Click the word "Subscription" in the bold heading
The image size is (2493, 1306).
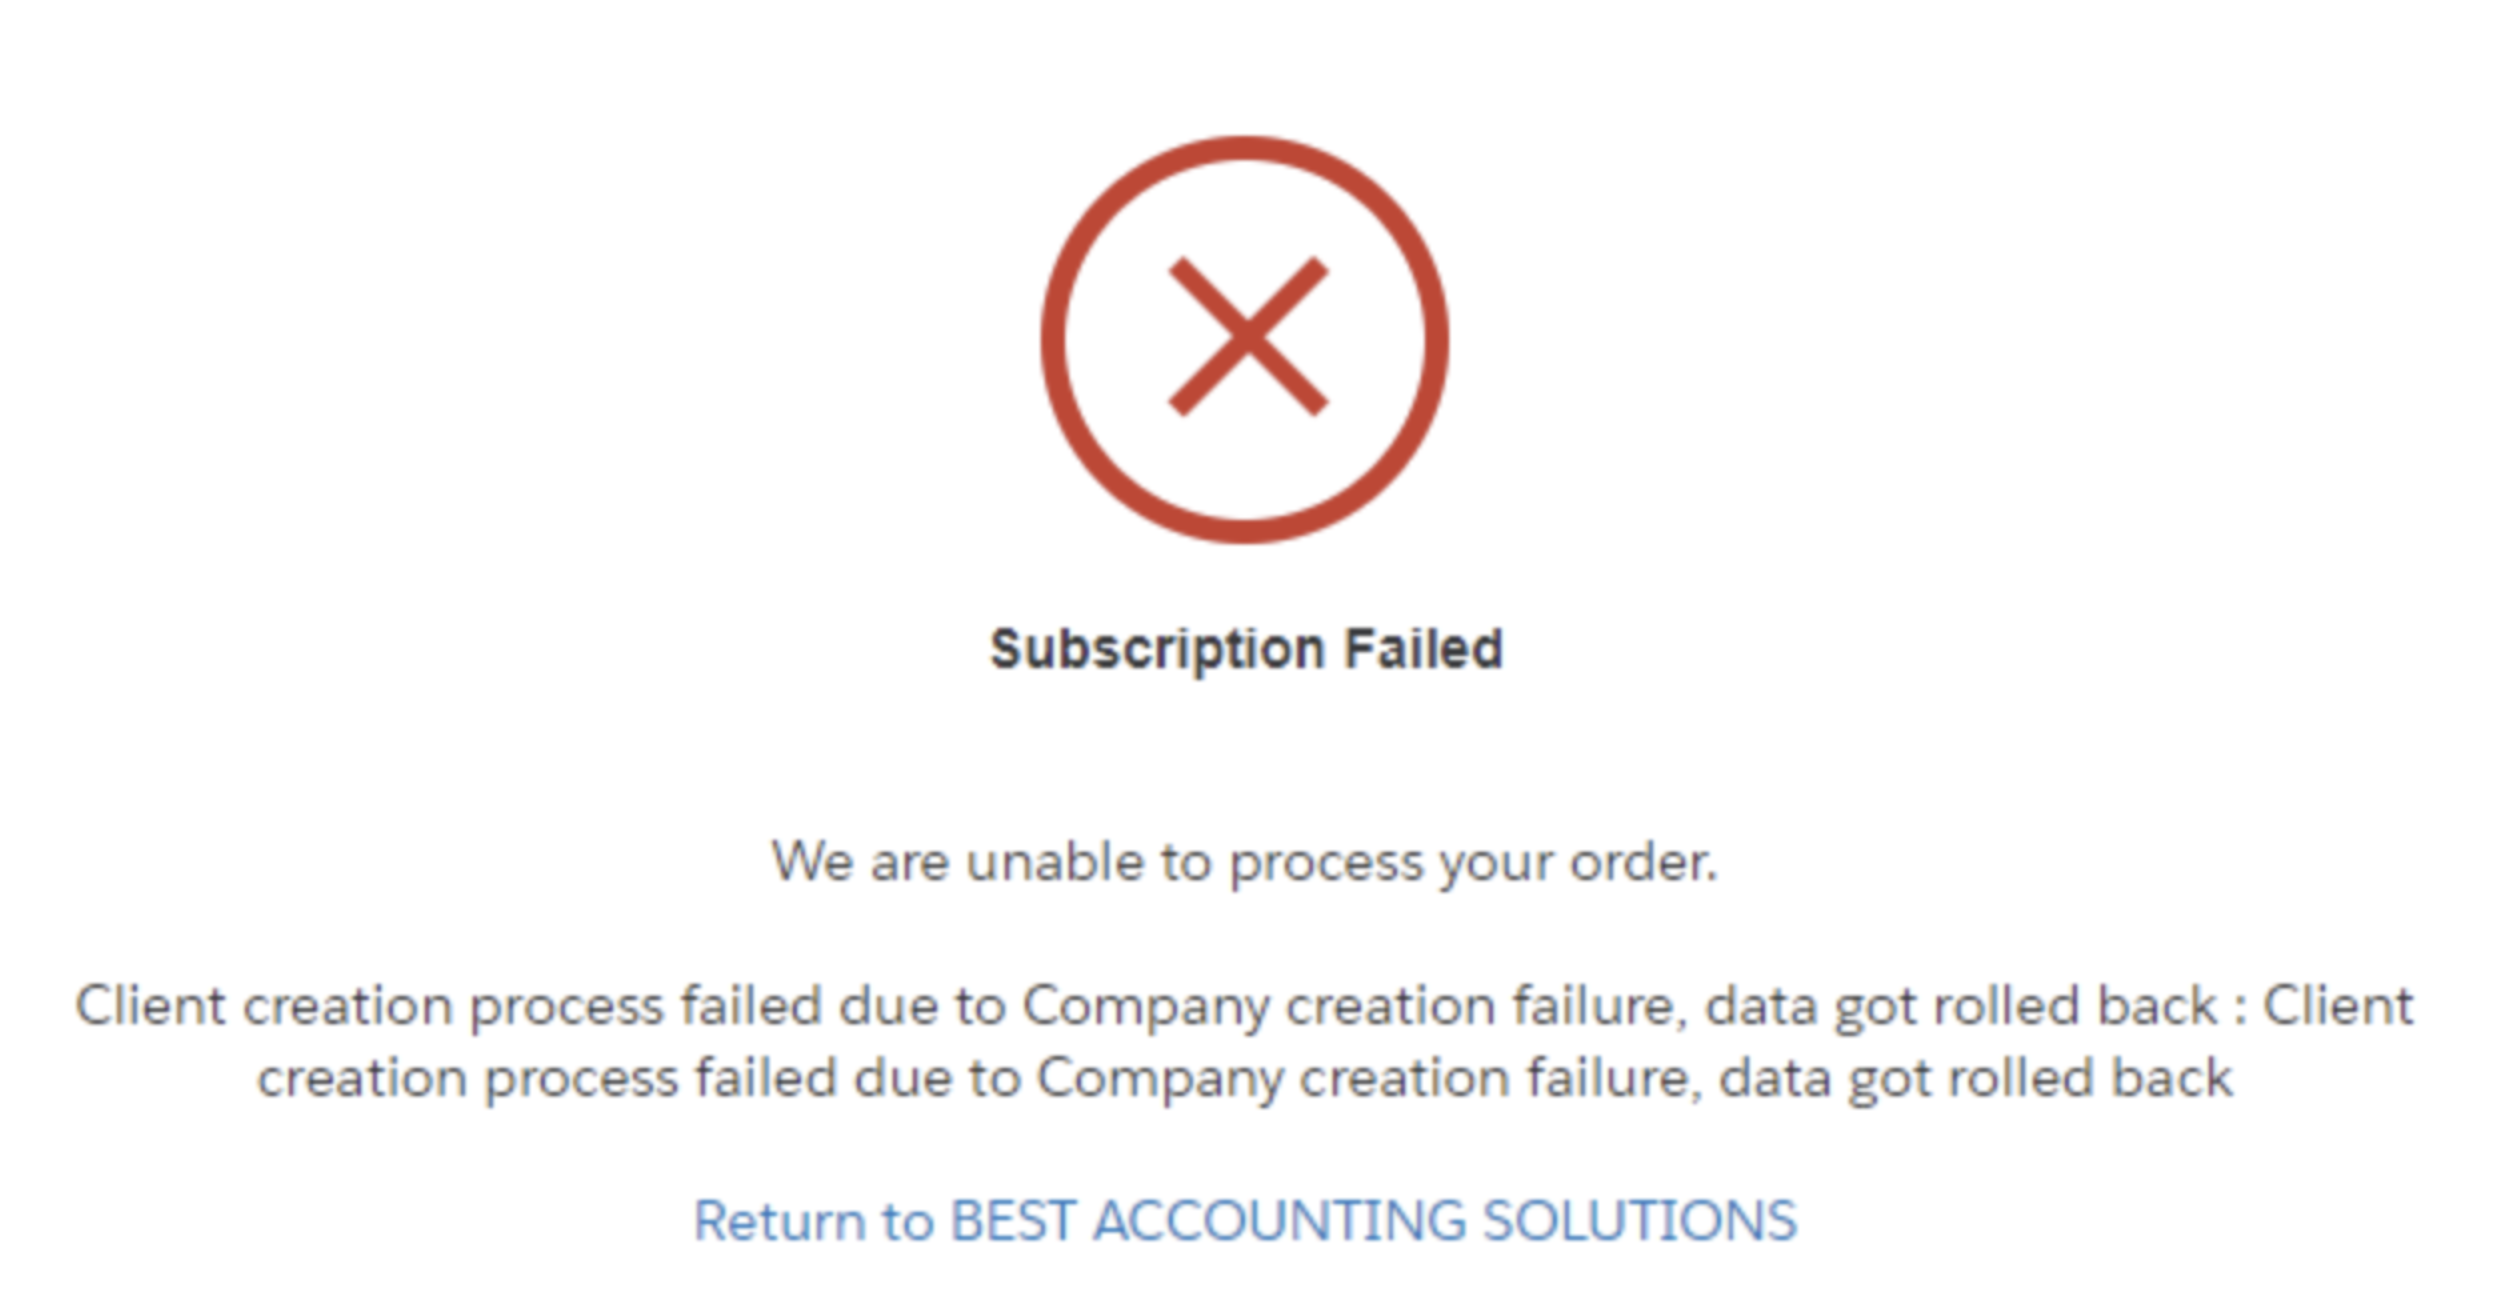pos(1158,649)
